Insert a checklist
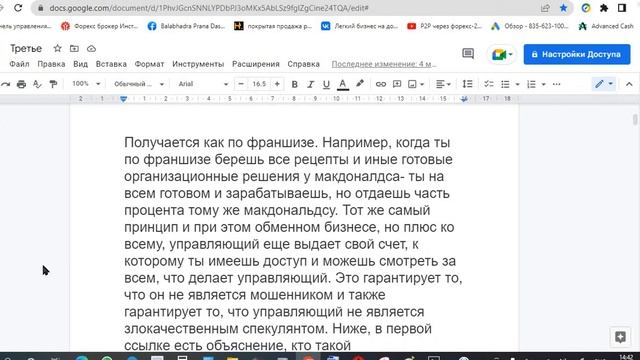The height and width of the screenshot is (360, 640). 489,84
